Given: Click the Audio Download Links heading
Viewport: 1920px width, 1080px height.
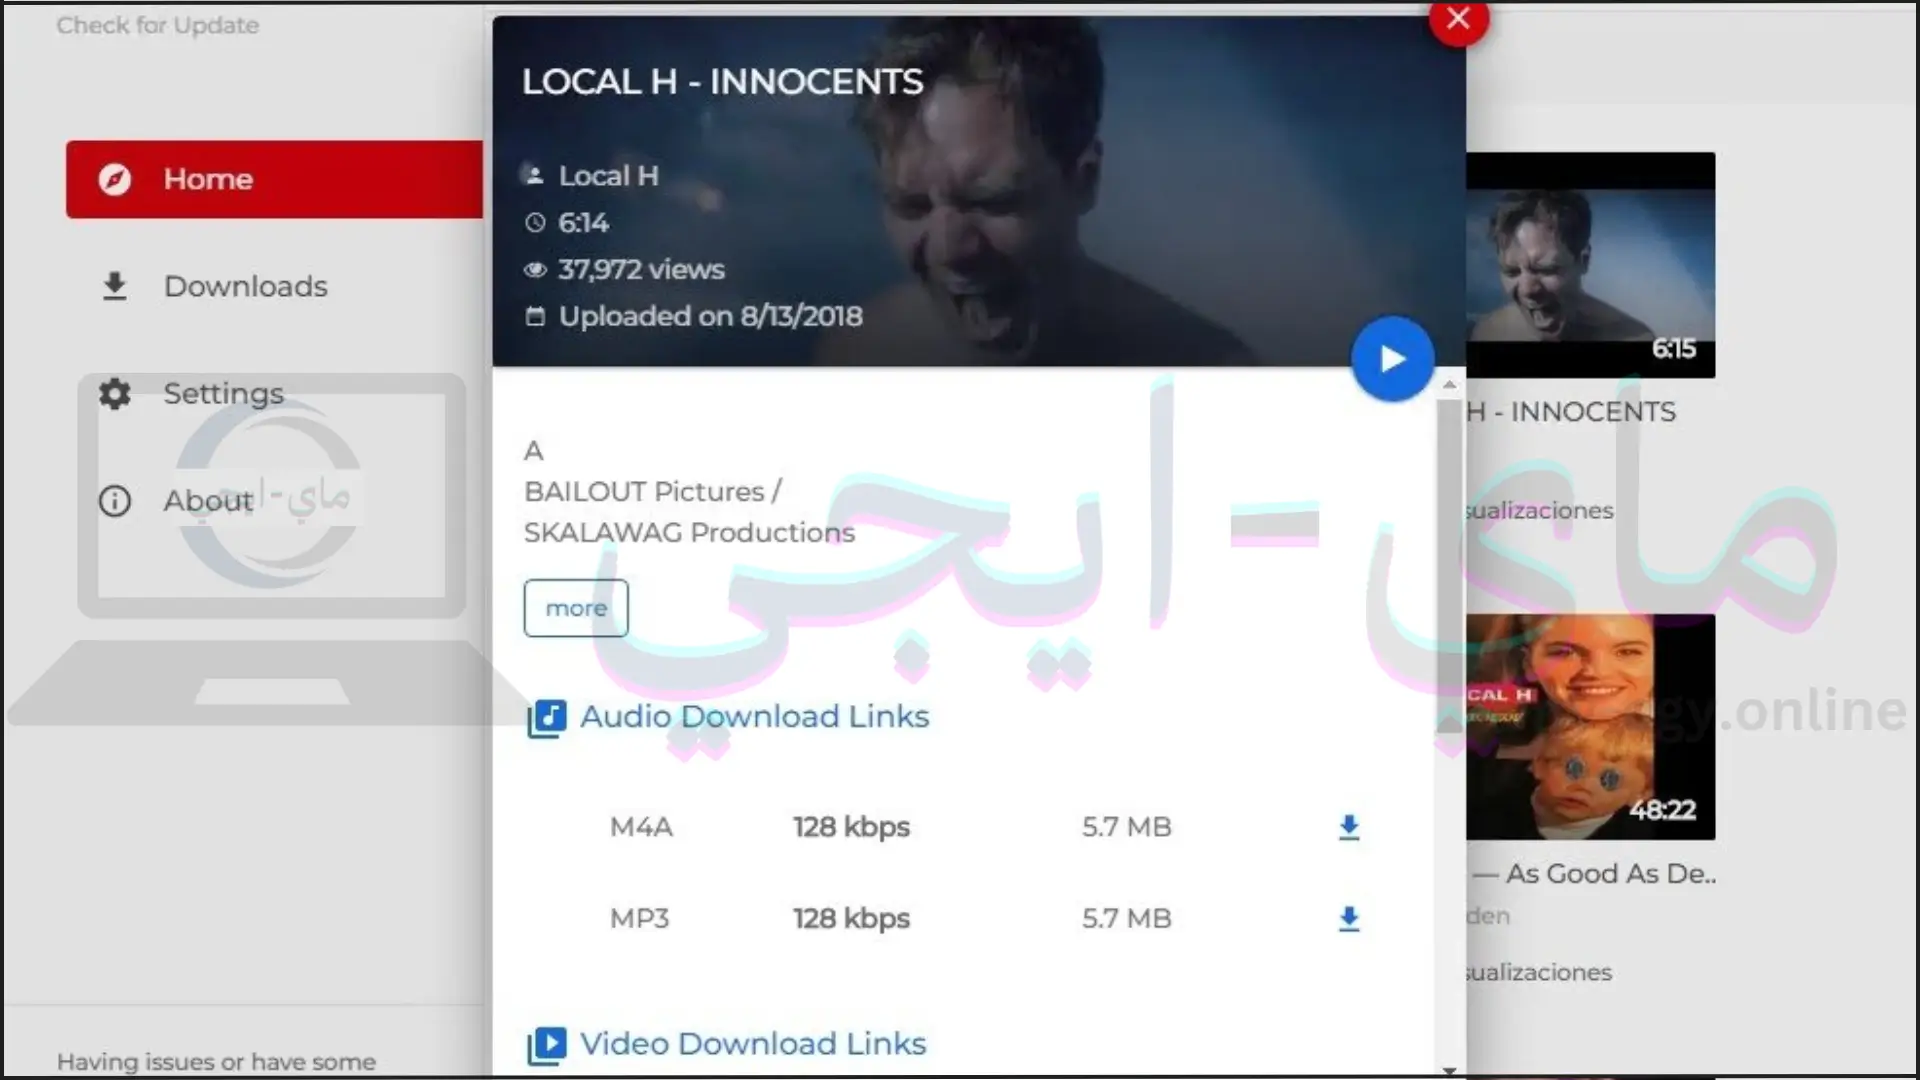Looking at the screenshot, I should point(754,716).
